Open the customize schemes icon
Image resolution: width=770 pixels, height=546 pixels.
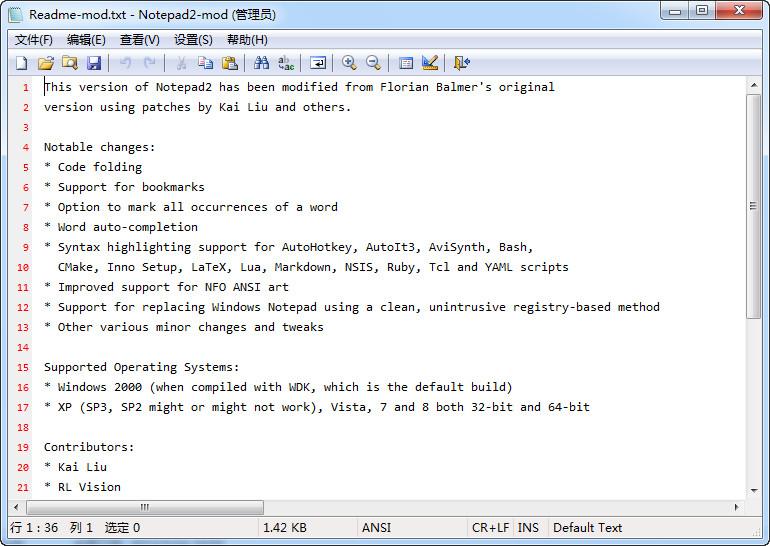point(430,63)
